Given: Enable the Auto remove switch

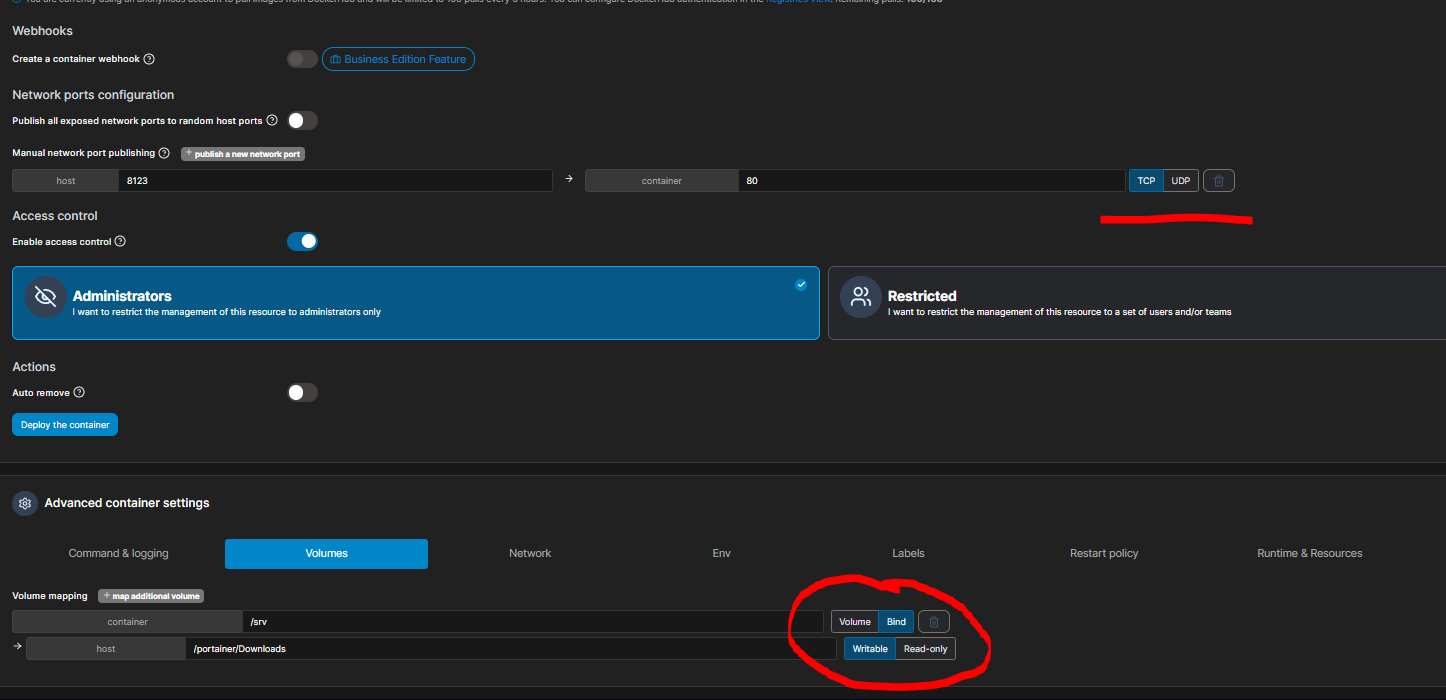Looking at the screenshot, I should 302,393.
